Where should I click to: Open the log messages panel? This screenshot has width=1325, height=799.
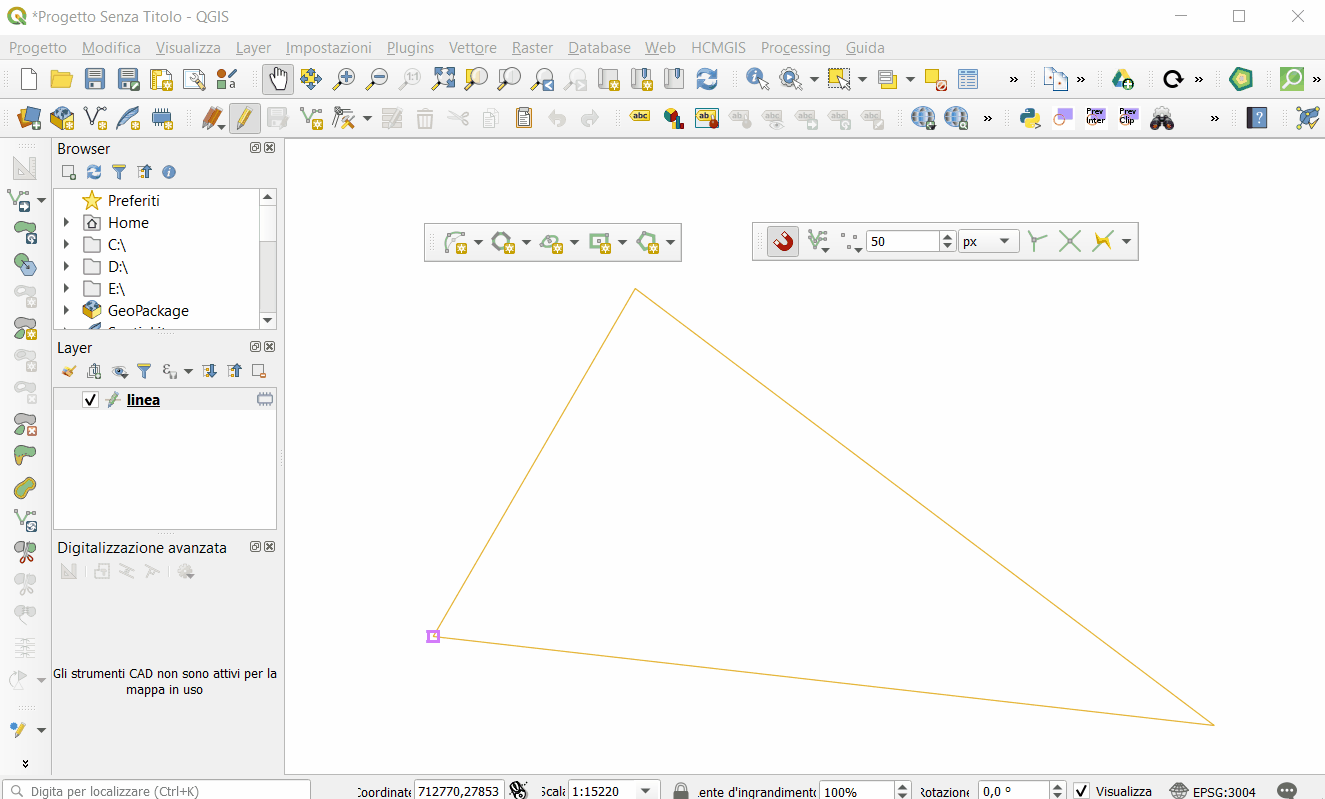tap(1287, 790)
